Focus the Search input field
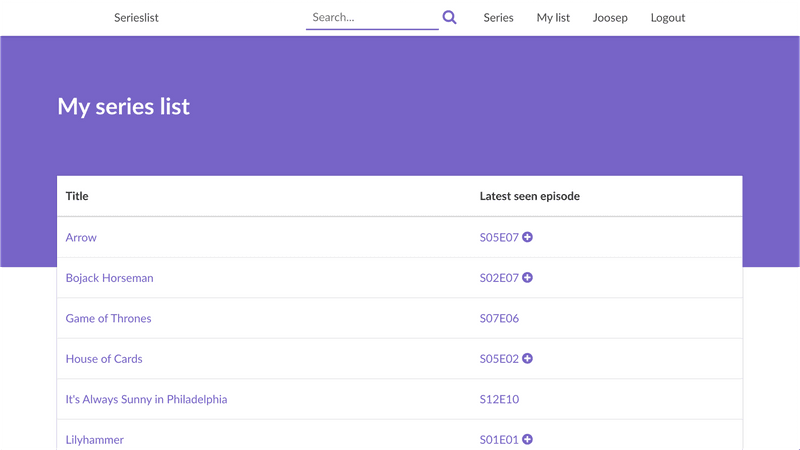The width and height of the screenshot is (800, 450). pyautogui.click(x=372, y=18)
